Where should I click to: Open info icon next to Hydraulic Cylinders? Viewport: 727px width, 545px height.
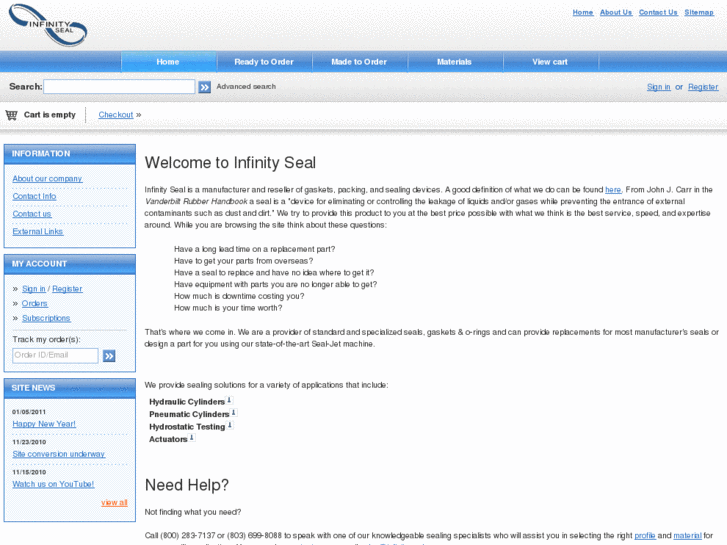[229, 400]
